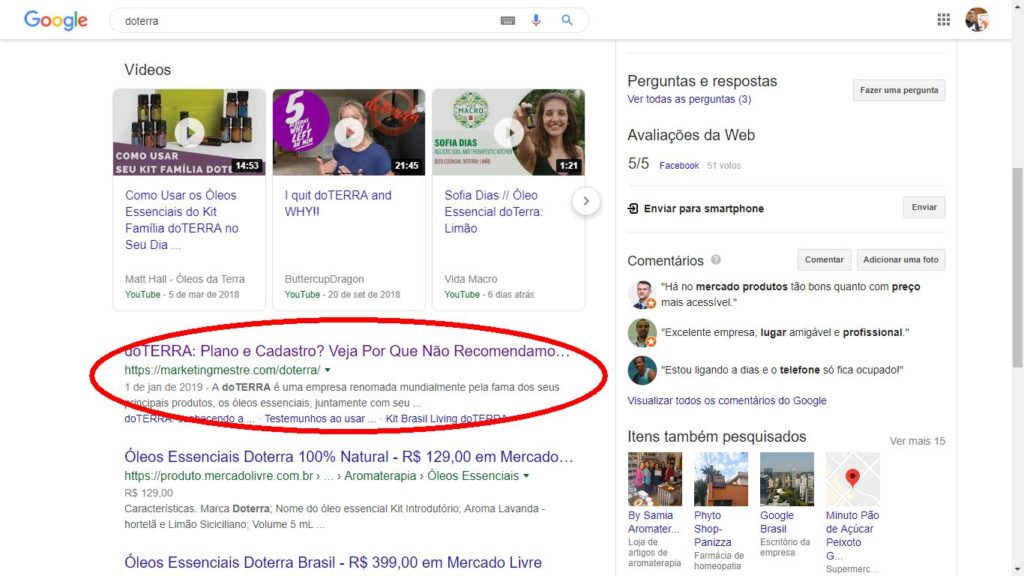Open the Phyto Shop-Panizza thumbnail

[721, 479]
